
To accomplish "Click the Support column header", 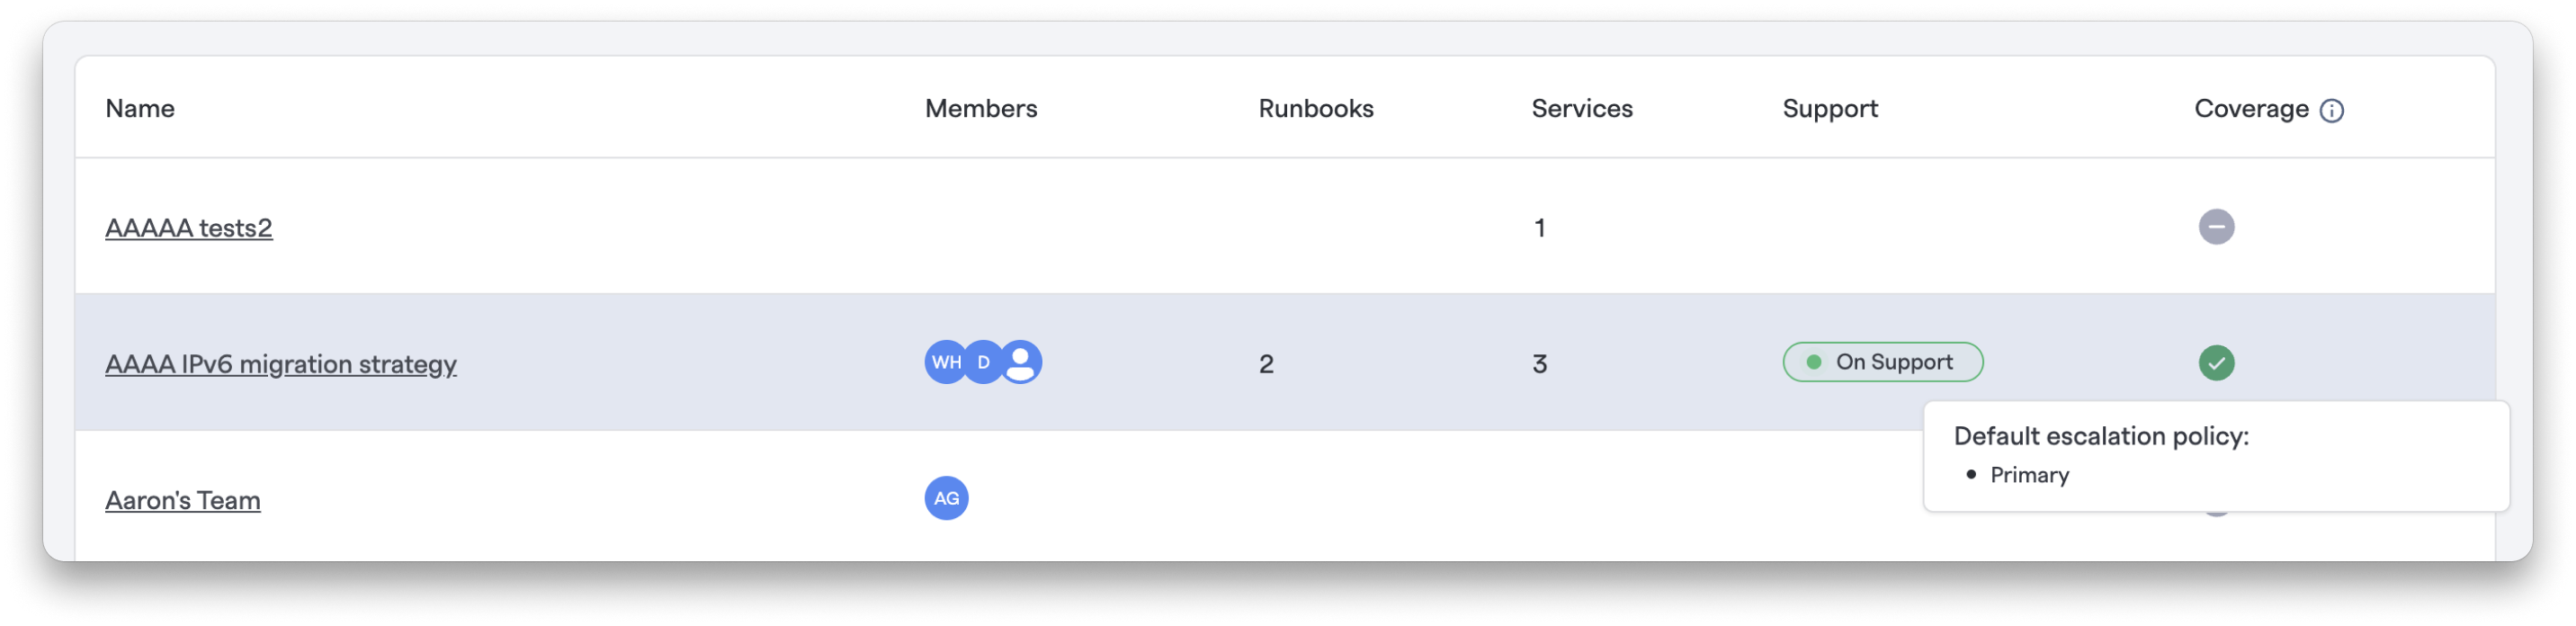I will [x=1830, y=108].
